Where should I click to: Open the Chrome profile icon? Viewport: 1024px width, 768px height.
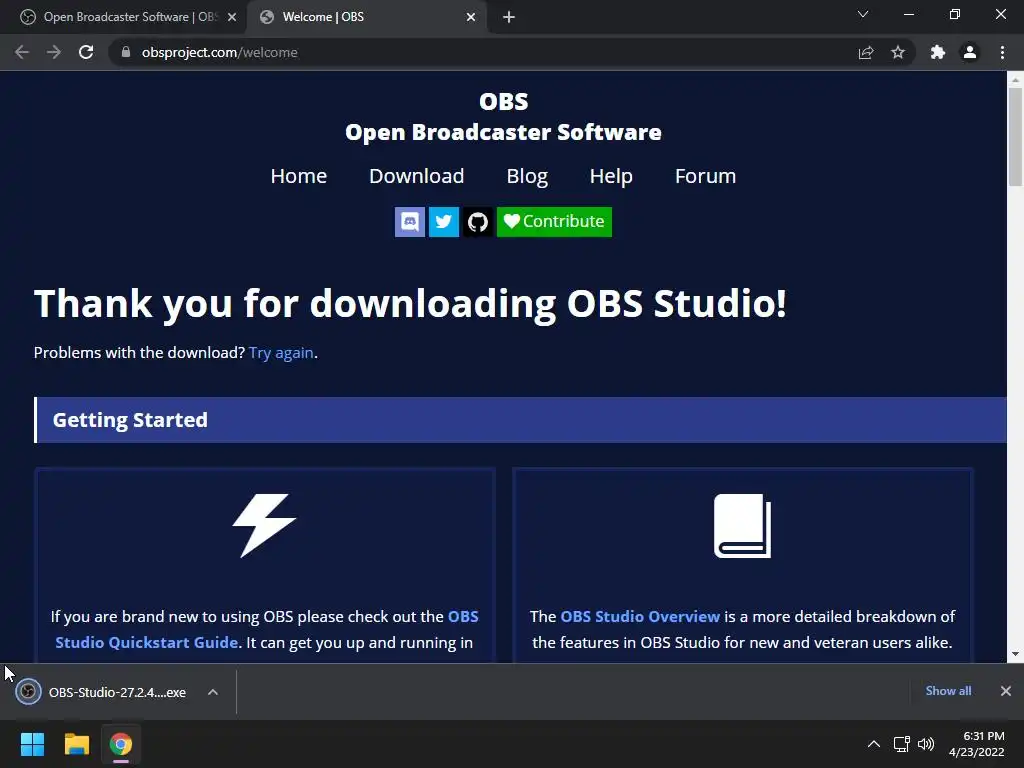coord(970,52)
